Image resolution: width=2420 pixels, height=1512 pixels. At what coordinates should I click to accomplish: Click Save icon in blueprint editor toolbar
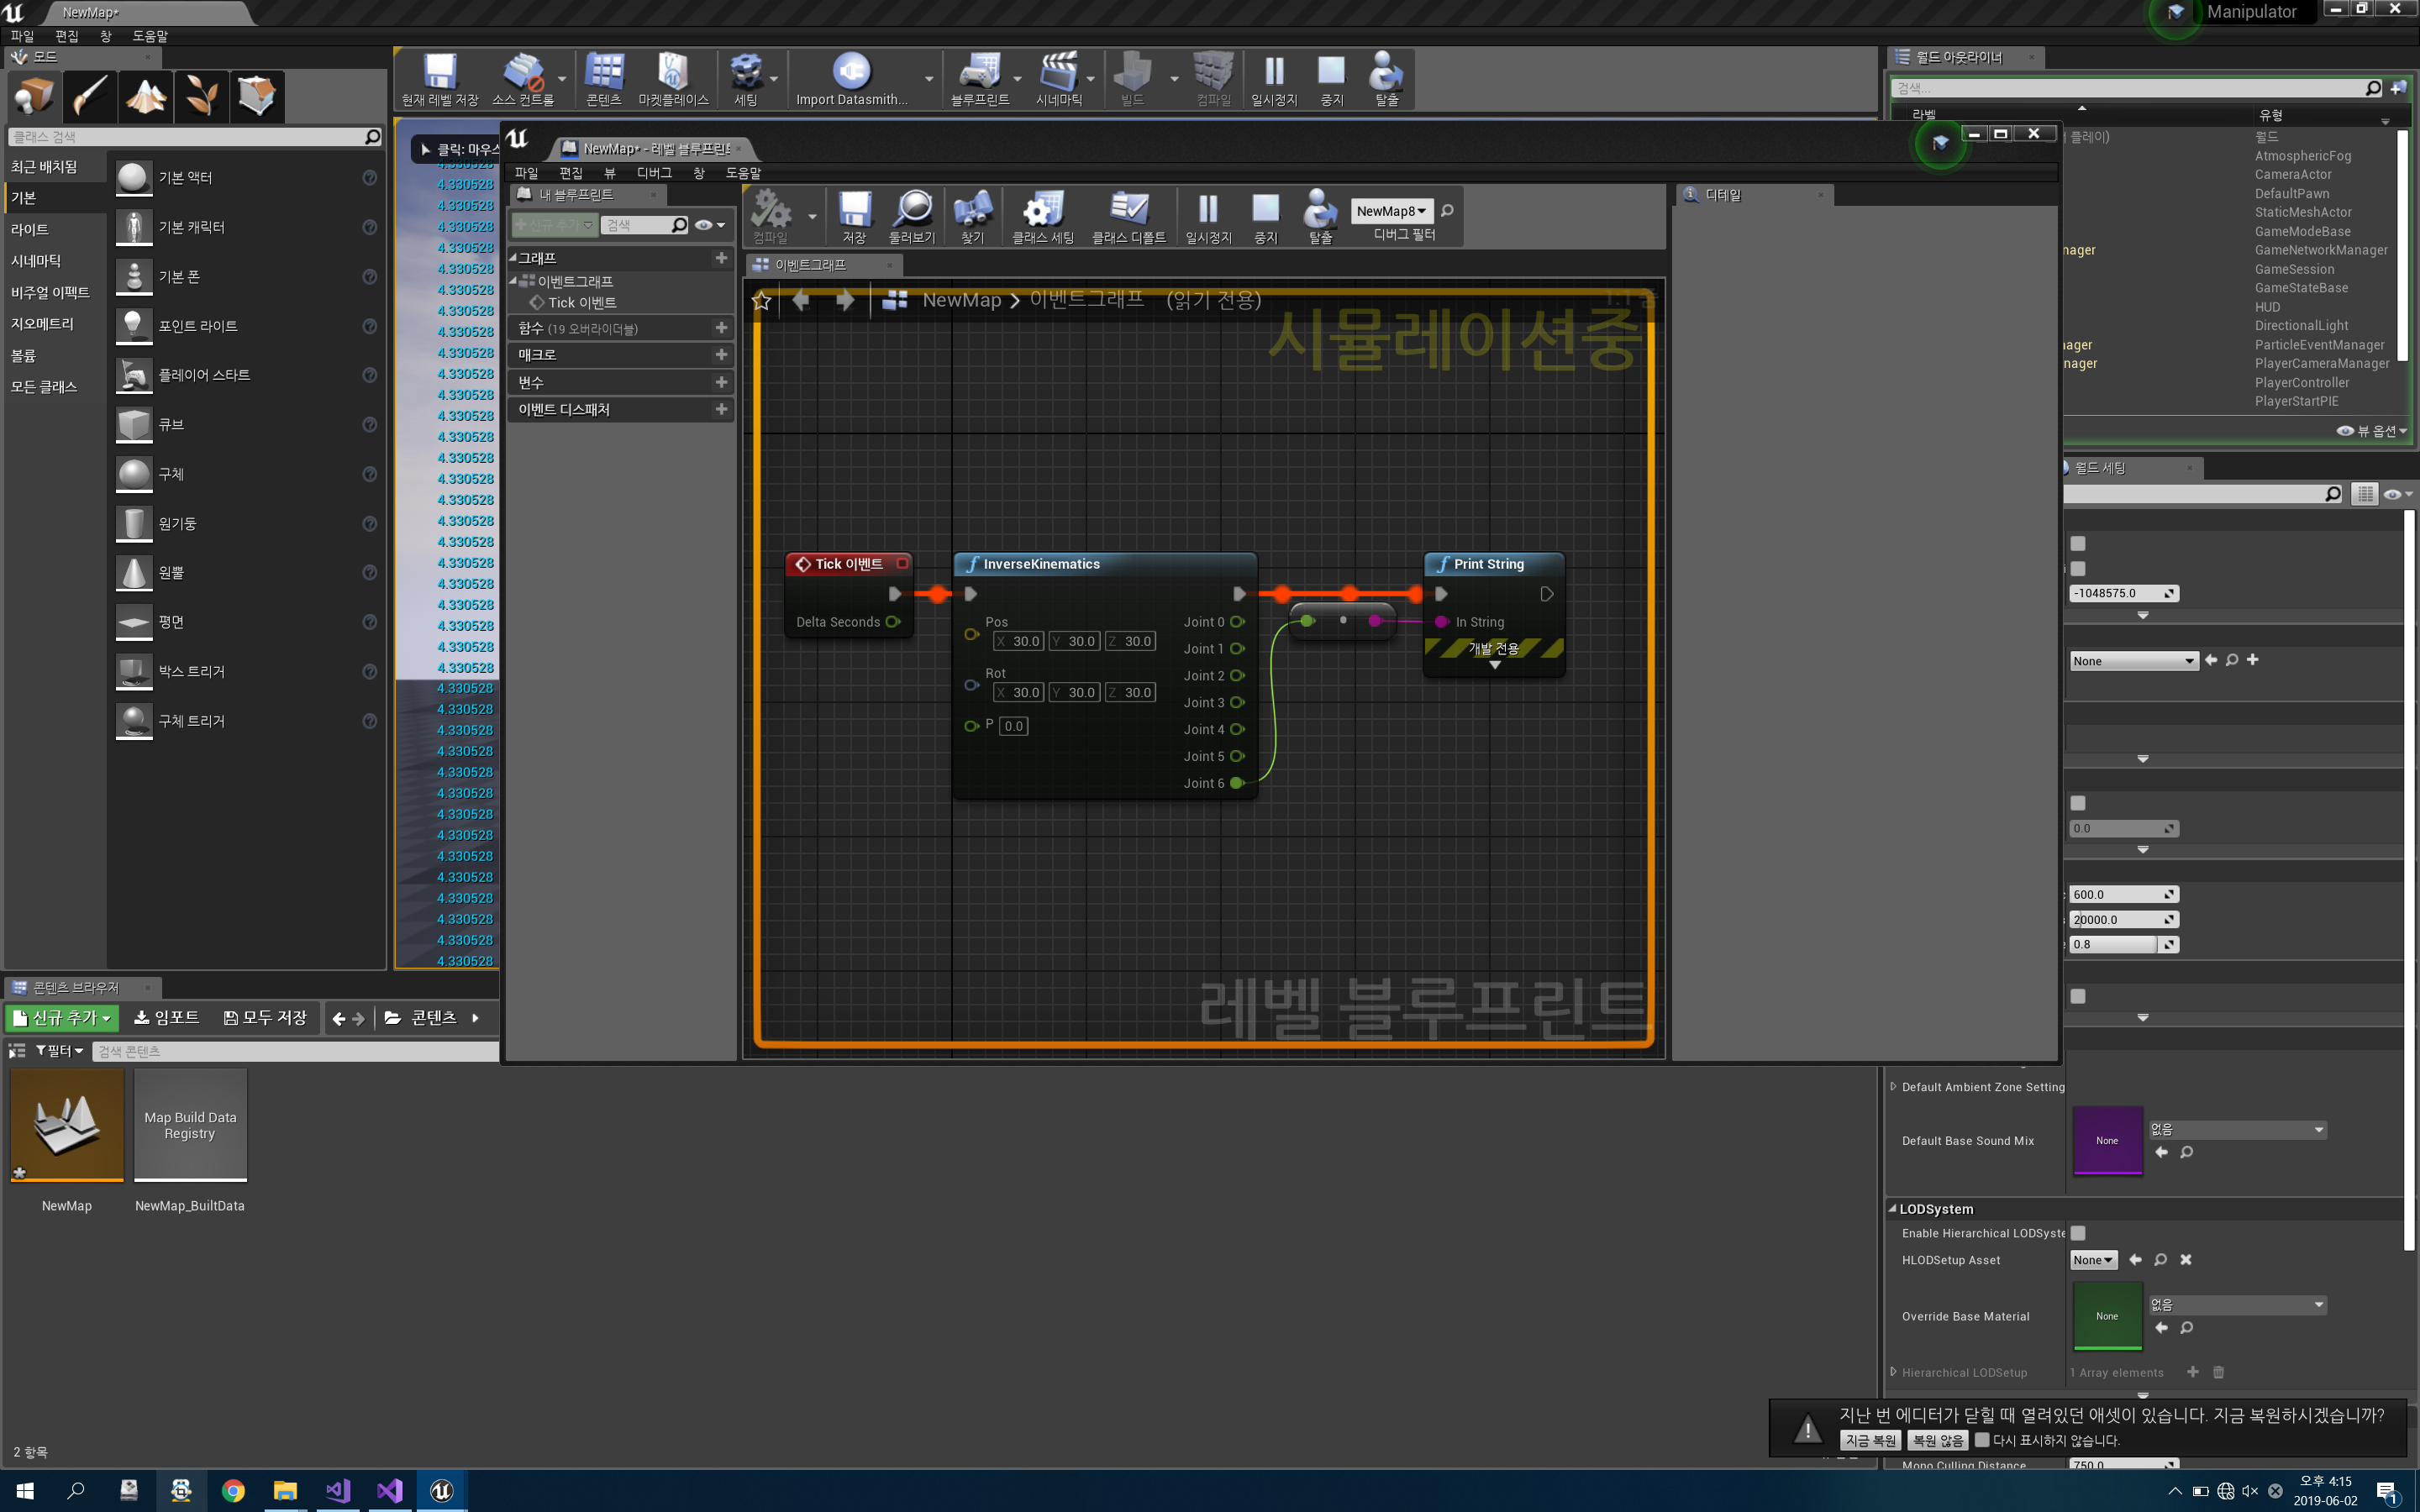pyautogui.click(x=854, y=210)
